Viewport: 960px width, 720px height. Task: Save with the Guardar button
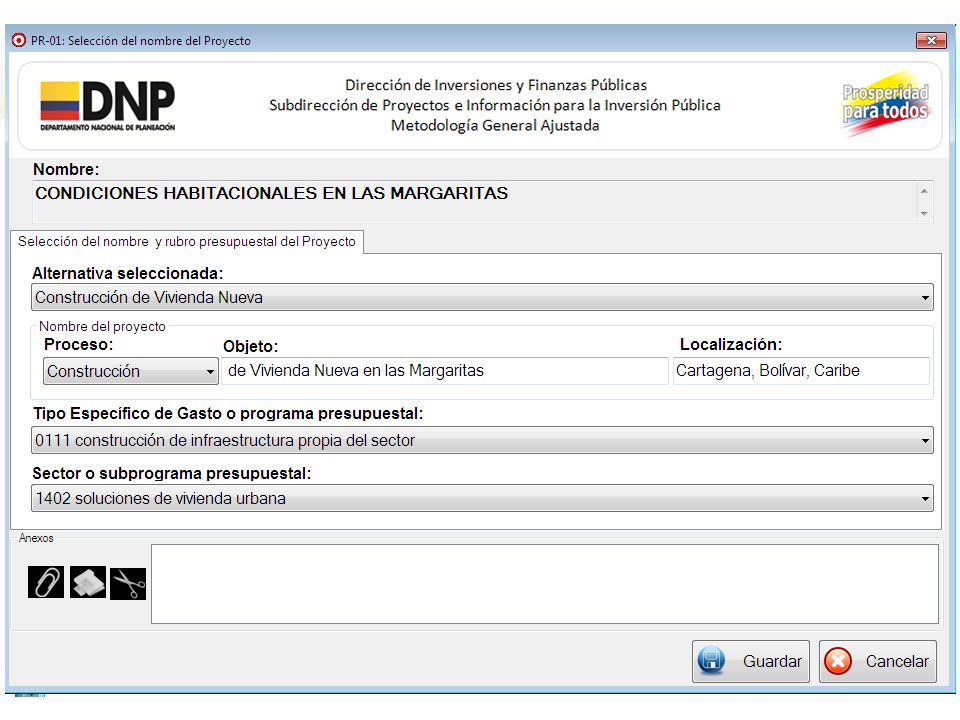coord(751,661)
